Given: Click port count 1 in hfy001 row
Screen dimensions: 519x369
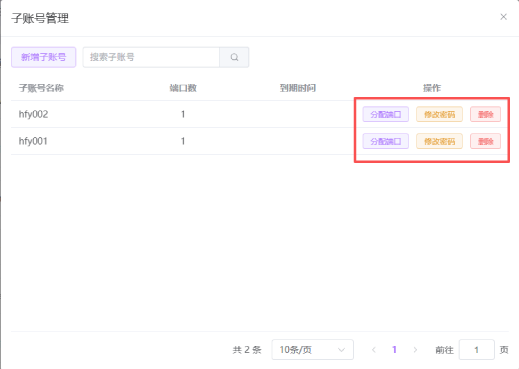Looking at the screenshot, I should 183,141.
